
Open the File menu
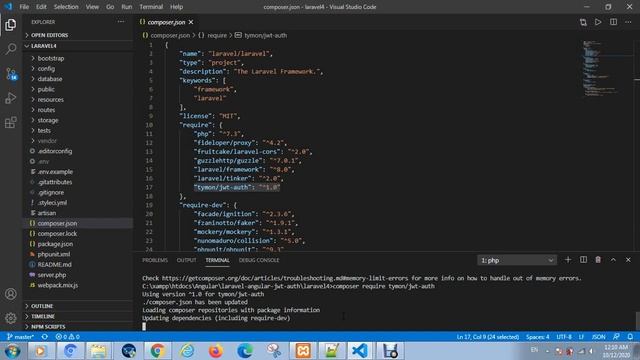pos(24,7)
